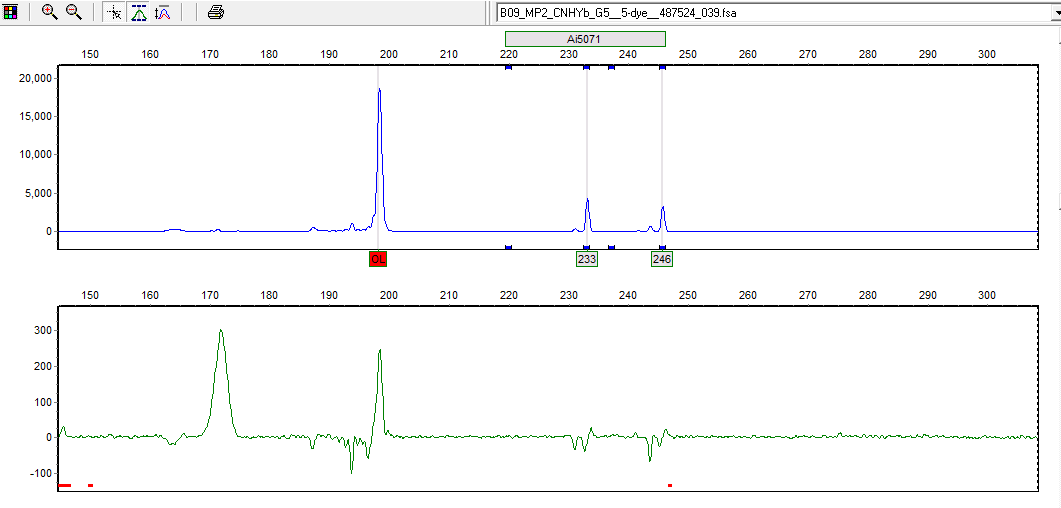Open the sample file dropdown list
This screenshot has height=508, width=1061.
click(x=1052, y=13)
